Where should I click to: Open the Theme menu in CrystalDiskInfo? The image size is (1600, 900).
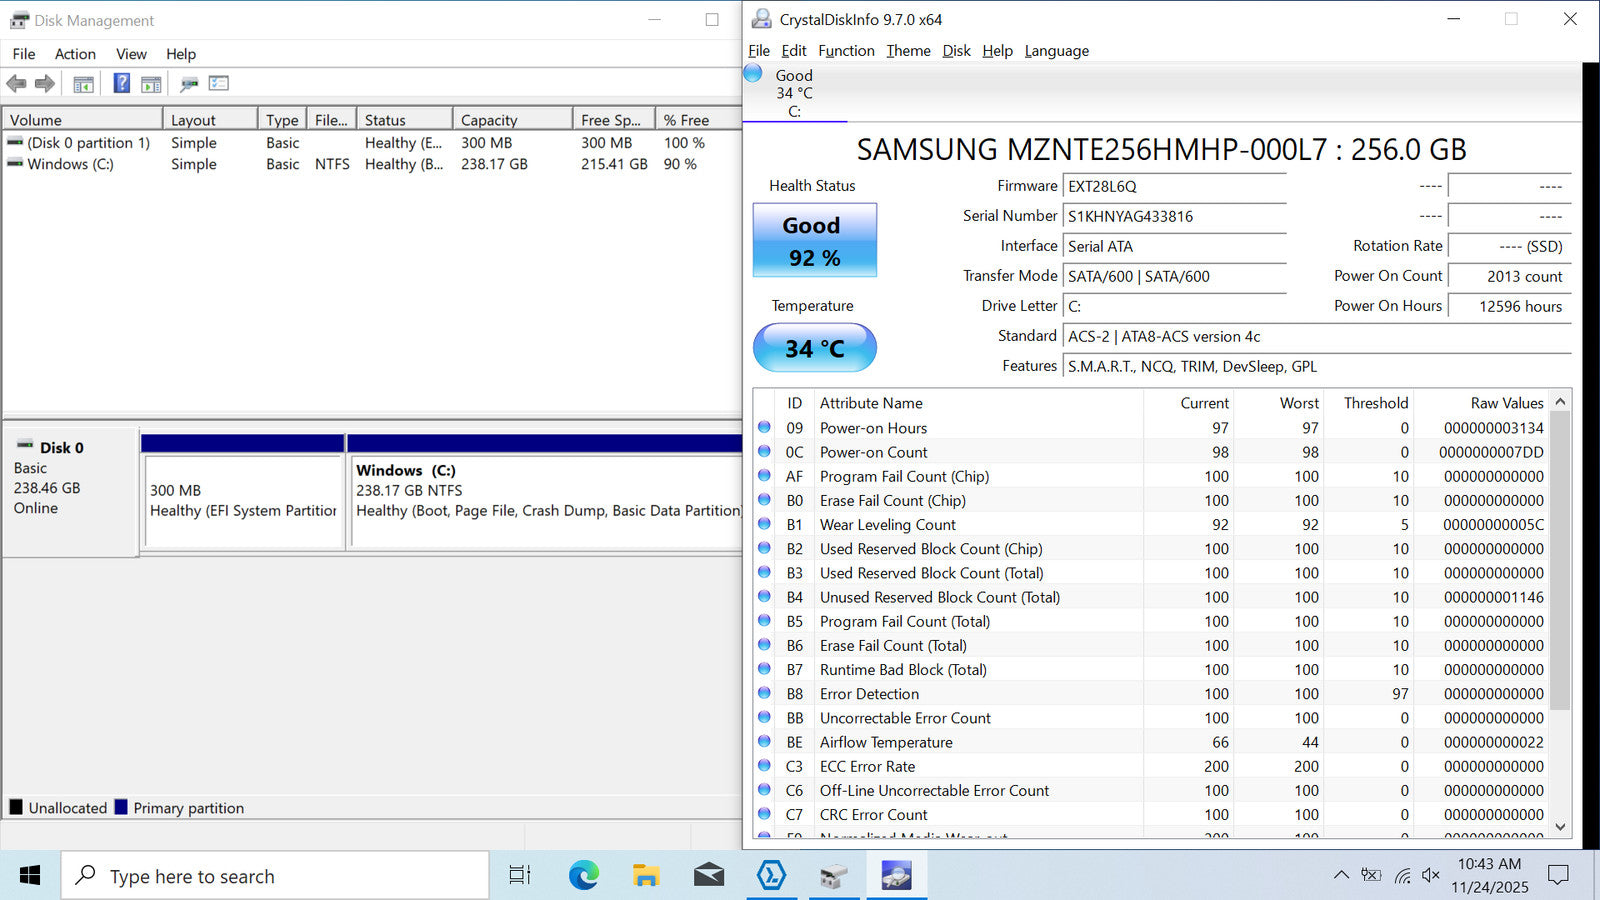907,51
